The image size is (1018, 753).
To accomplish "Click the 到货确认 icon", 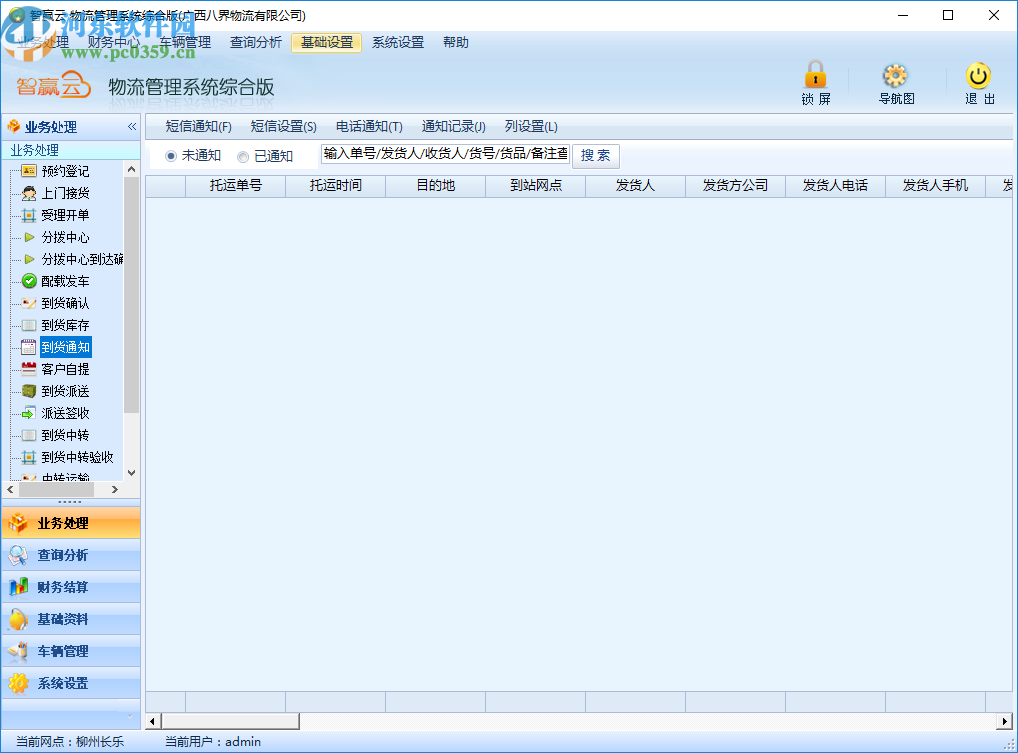I will point(29,303).
